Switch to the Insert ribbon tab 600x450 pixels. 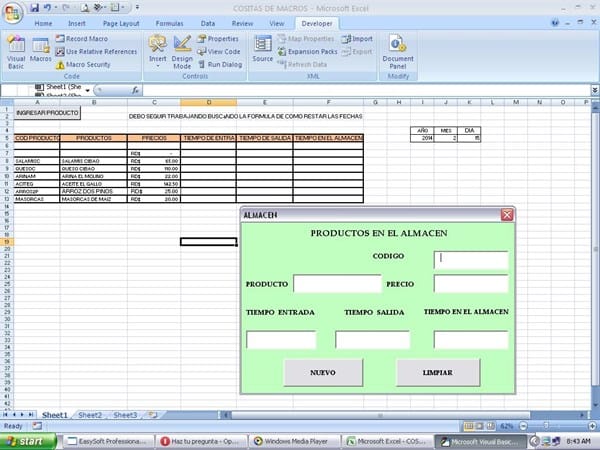pyautogui.click(x=77, y=23)
